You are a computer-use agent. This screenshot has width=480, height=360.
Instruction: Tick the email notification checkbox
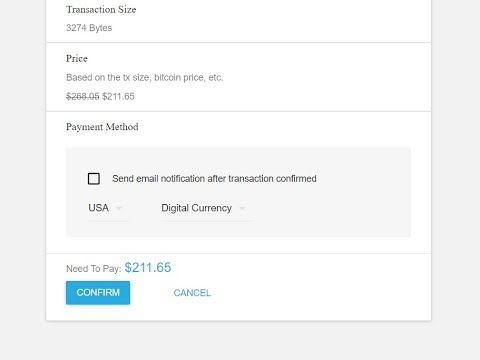pos(94,179)
